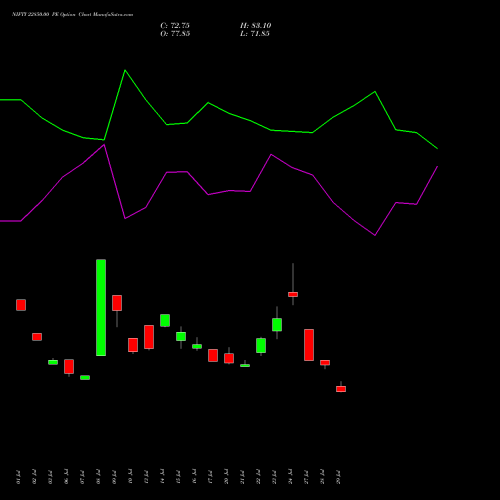Select the close value 'C: 72.75'
Screen dimensions: 500x500
tap(175, 26)
